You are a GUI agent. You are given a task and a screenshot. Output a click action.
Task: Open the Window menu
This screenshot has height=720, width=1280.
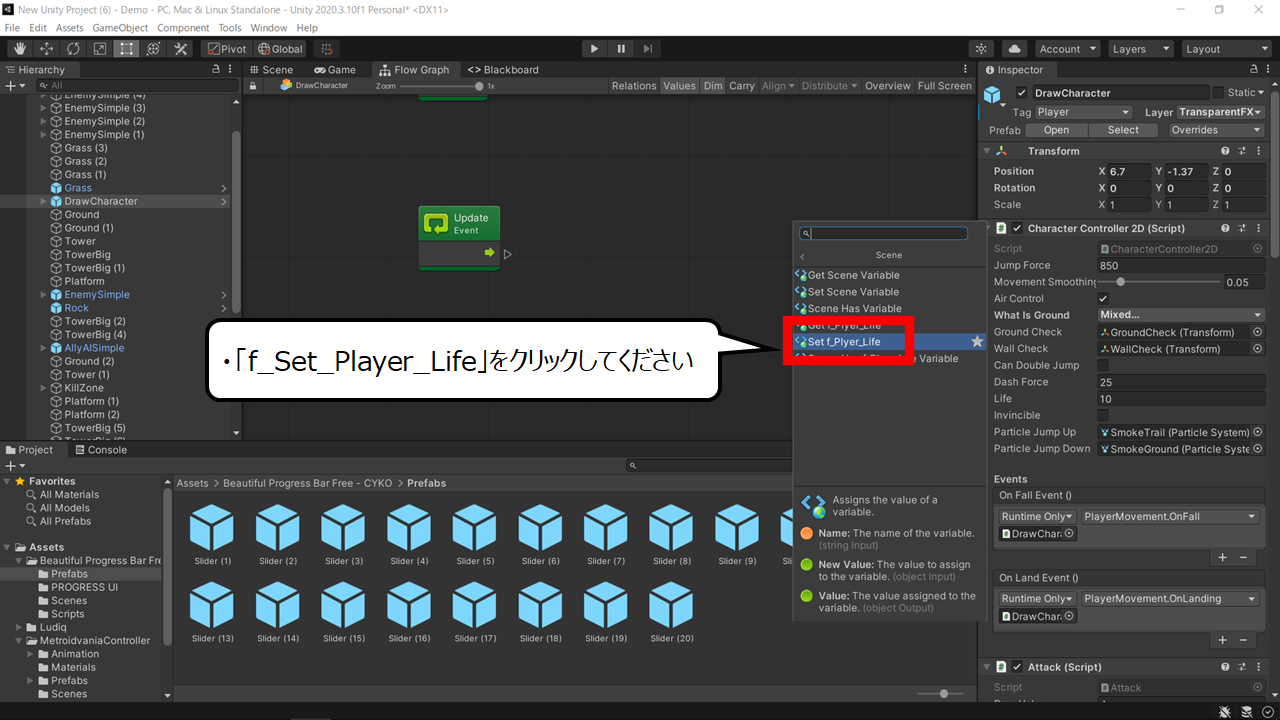269,28
